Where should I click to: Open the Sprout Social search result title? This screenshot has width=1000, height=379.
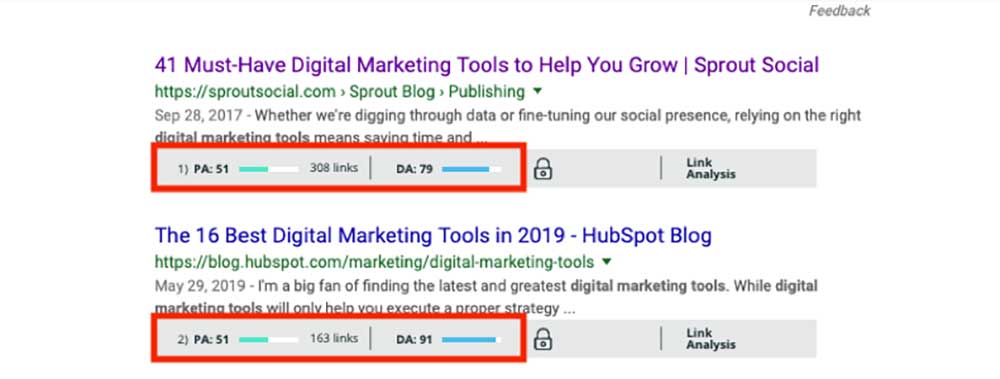[487, 64]
